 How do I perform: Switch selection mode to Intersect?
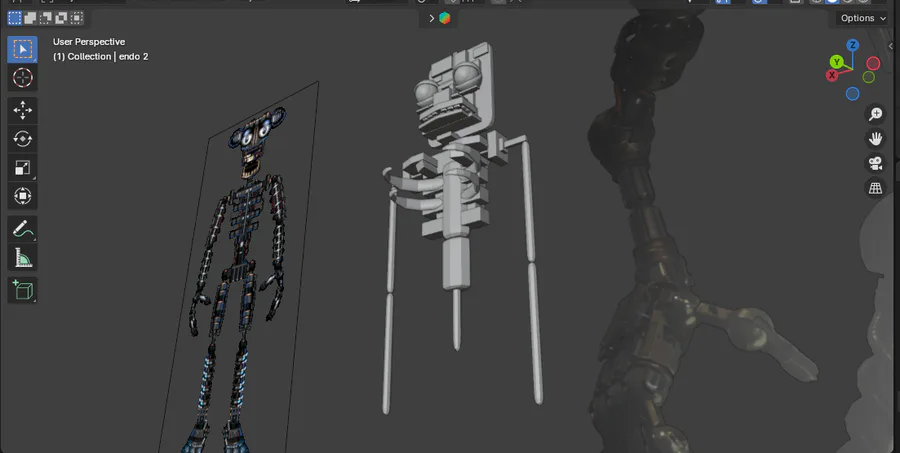point(76,18)
